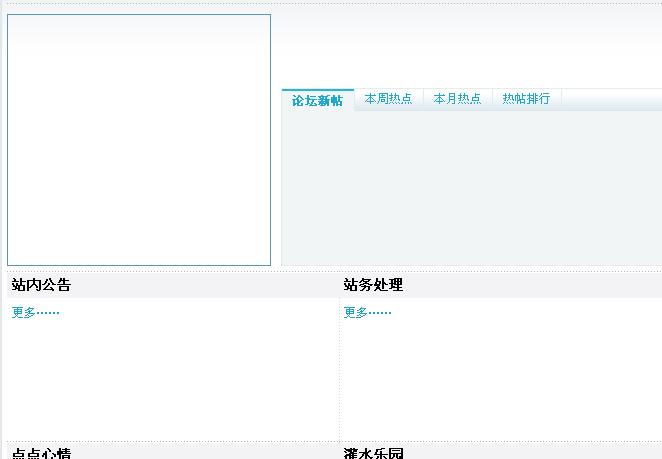662x459 pixels.
Task: Select the 论坛新帖 tab
Action: click(x=317, y=100)
